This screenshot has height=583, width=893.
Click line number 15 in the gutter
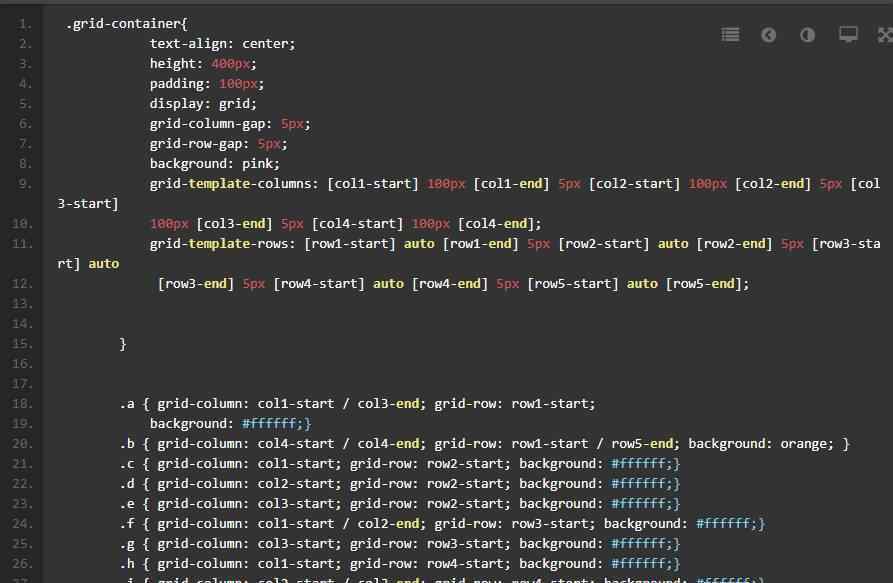coord(24,344)
